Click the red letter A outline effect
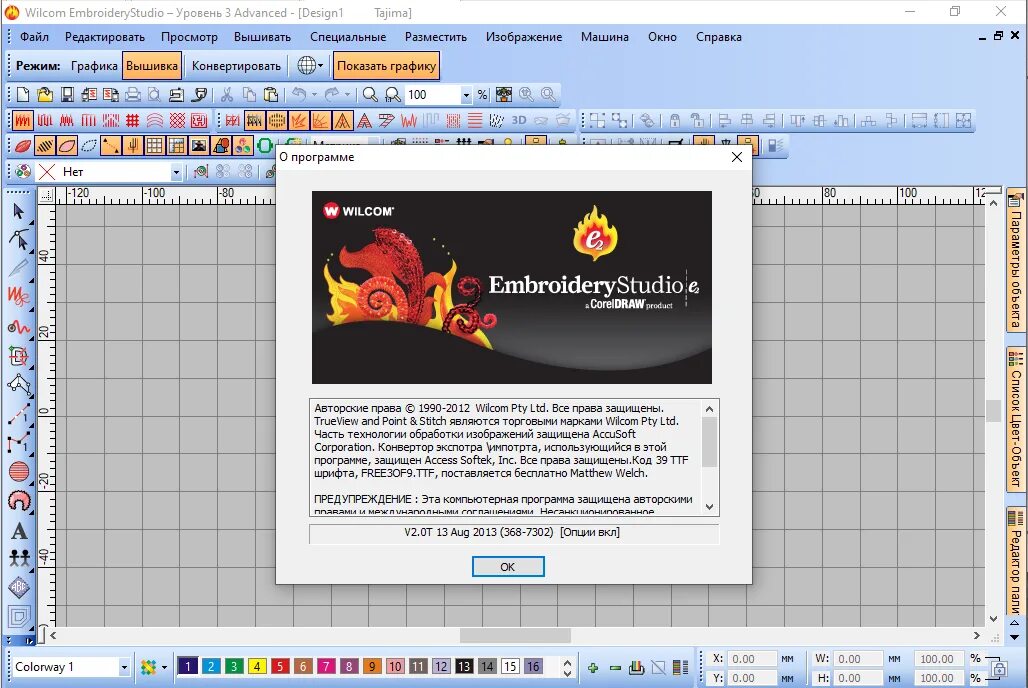 pyautogui.click(x=365, y=121)
